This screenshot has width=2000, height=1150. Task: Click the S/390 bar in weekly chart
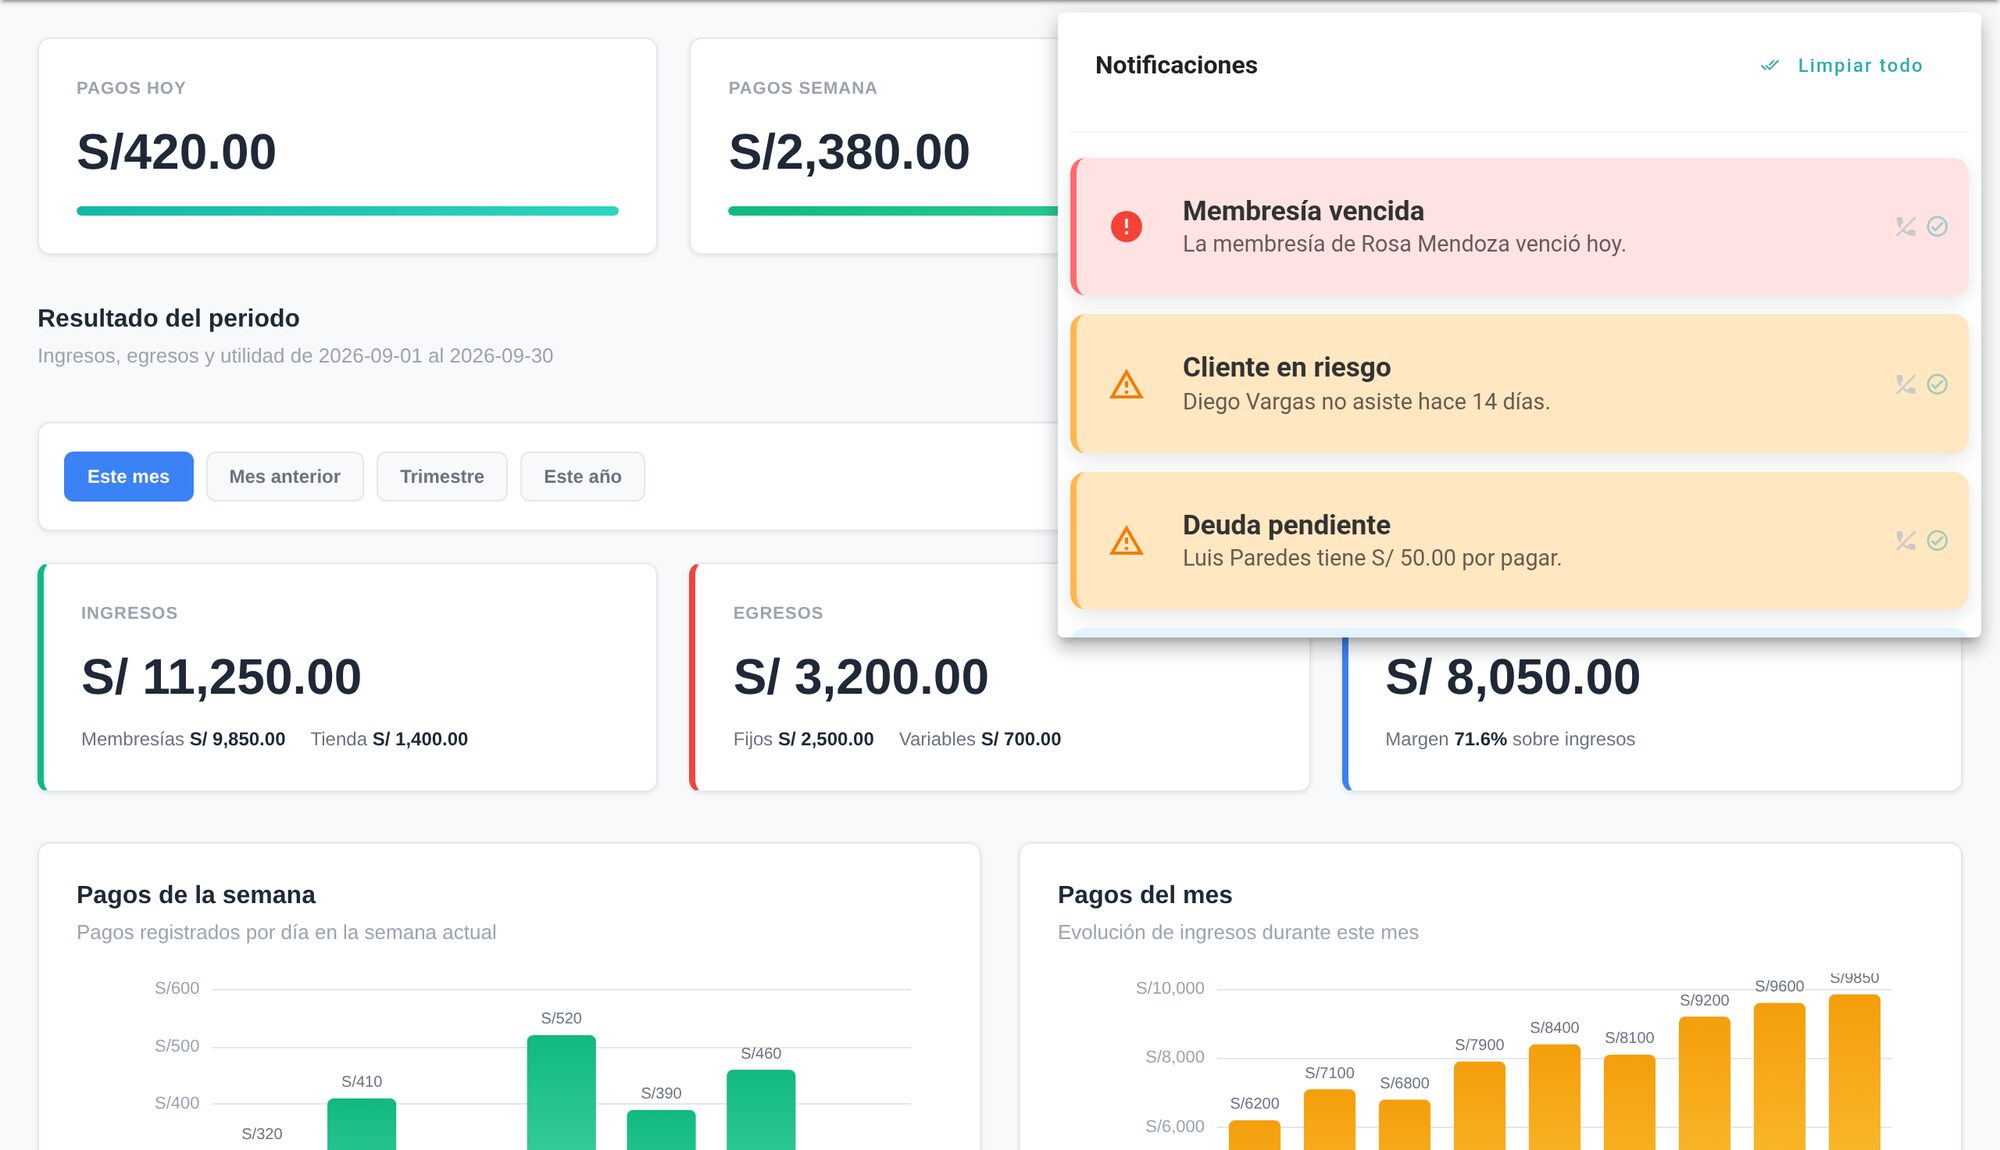661,1130
